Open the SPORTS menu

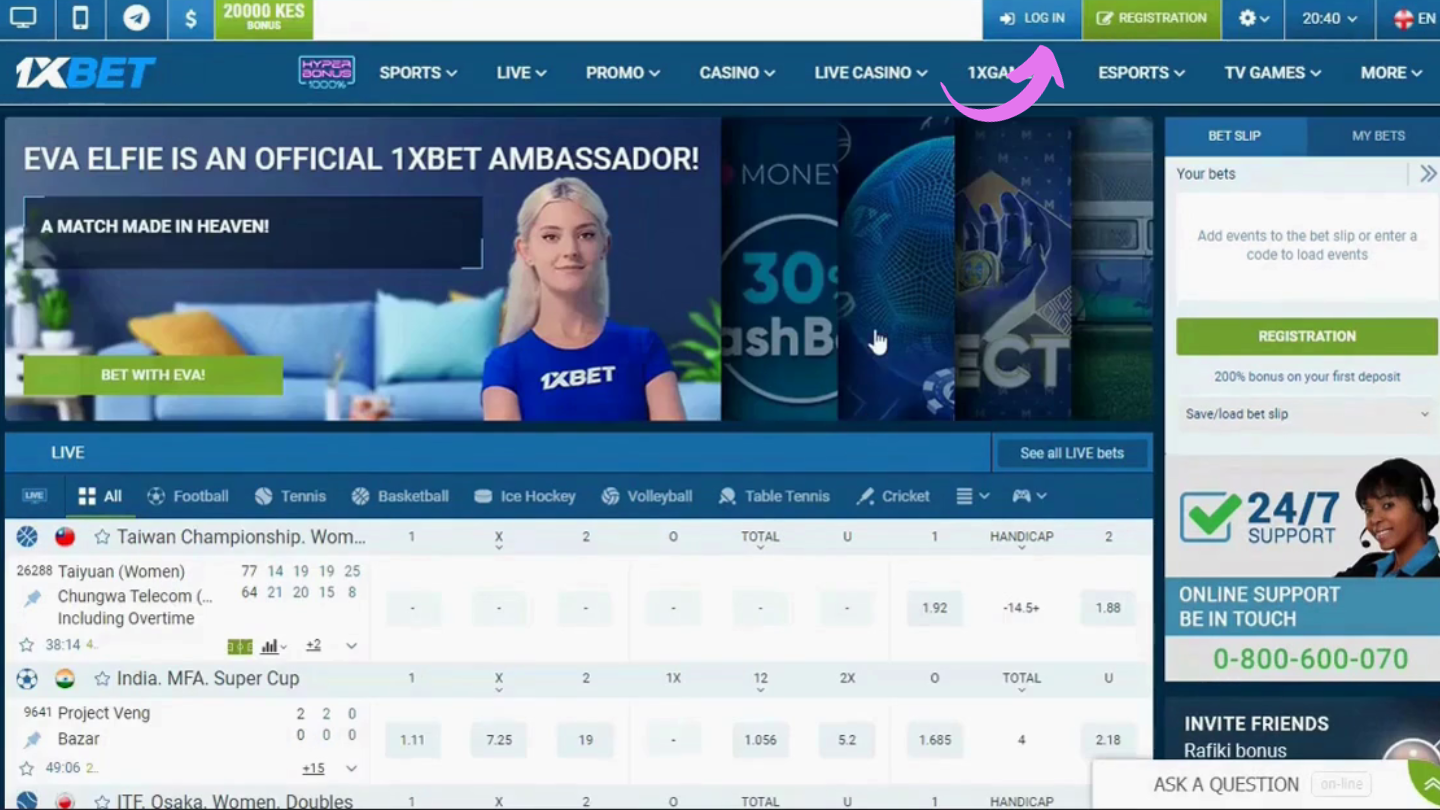[418, 73]
